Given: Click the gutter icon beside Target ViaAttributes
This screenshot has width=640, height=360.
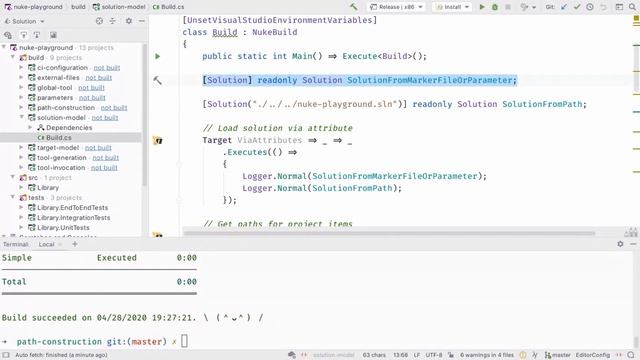Looking at the screenshot, I should point(158,141).
